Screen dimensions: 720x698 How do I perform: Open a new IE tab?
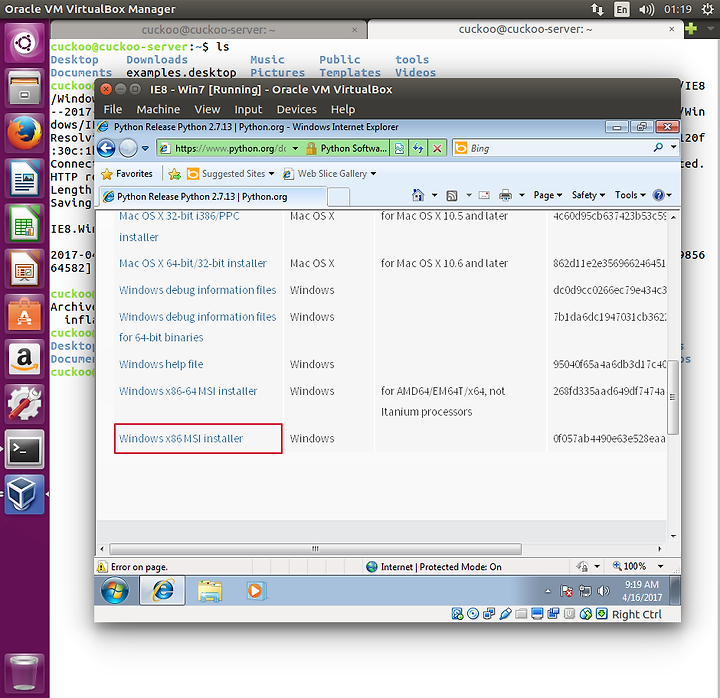[x=339, y=197]
